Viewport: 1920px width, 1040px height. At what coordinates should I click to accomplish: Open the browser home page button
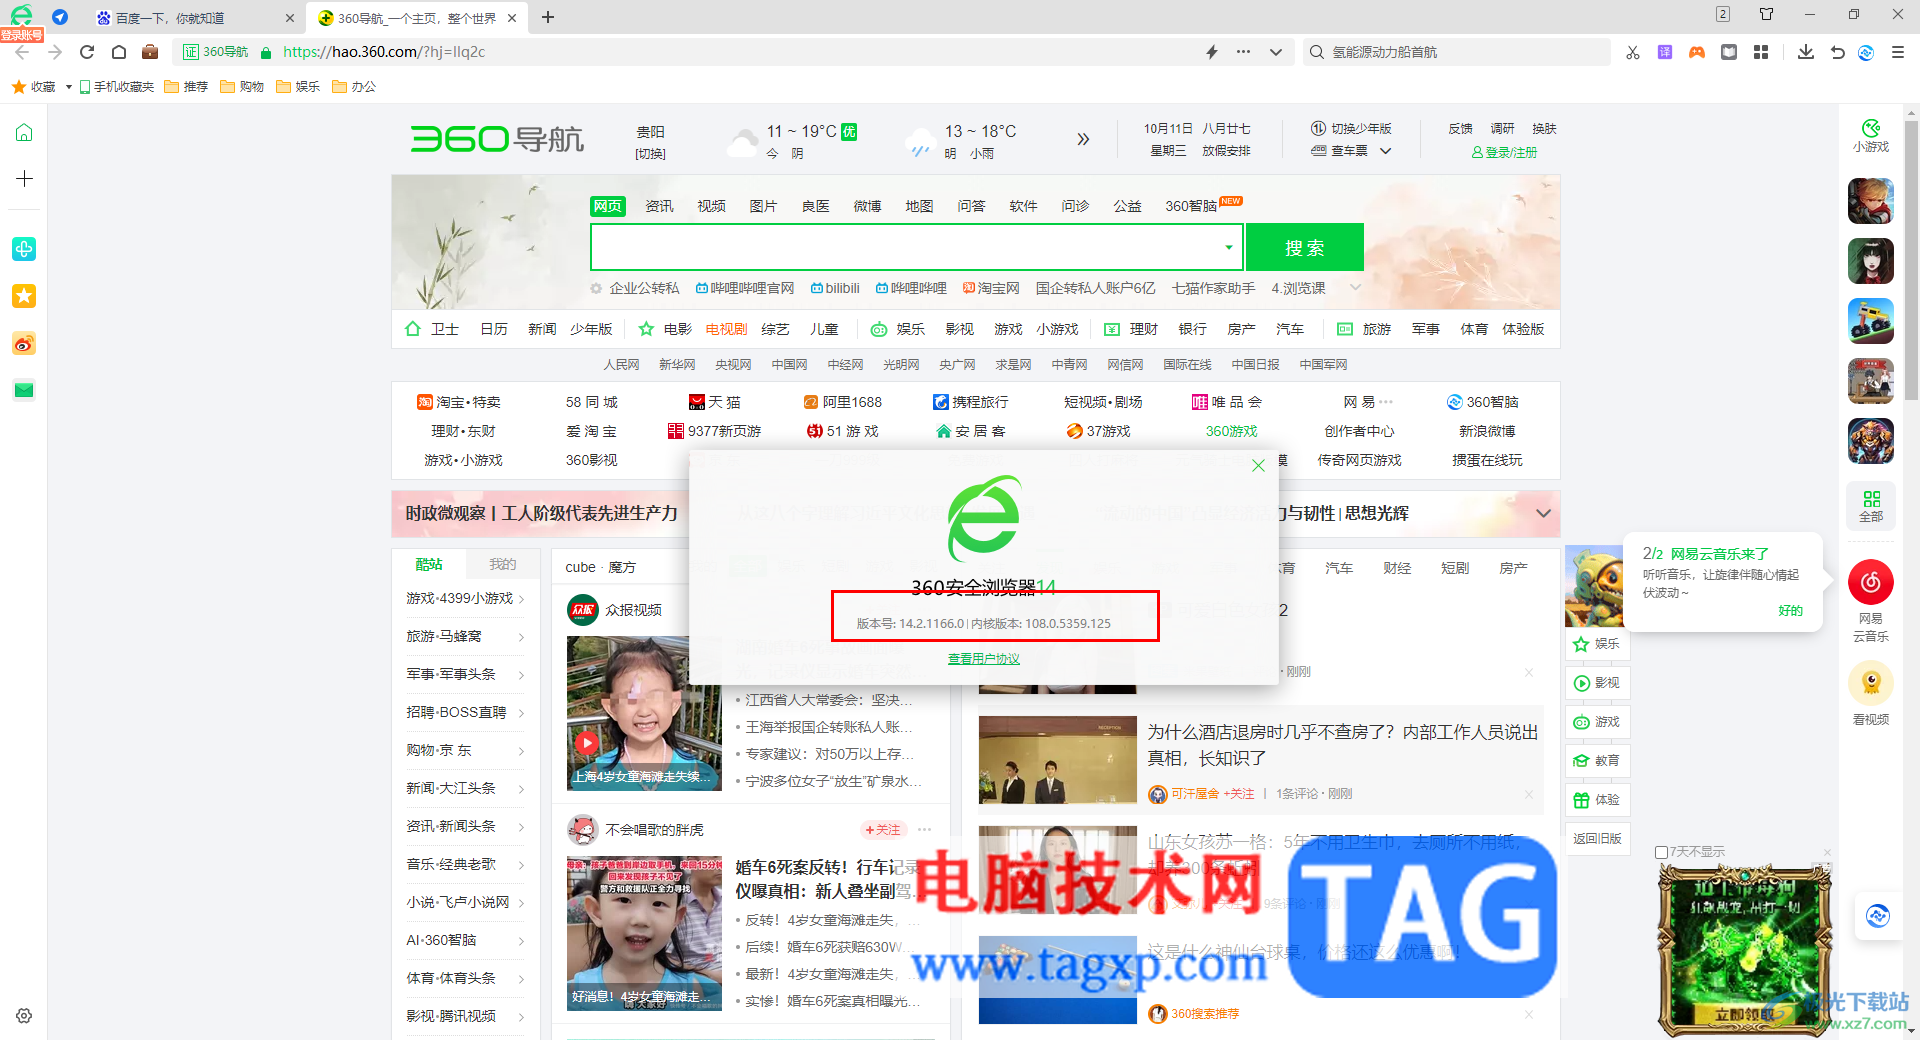(x=119, y=52)
